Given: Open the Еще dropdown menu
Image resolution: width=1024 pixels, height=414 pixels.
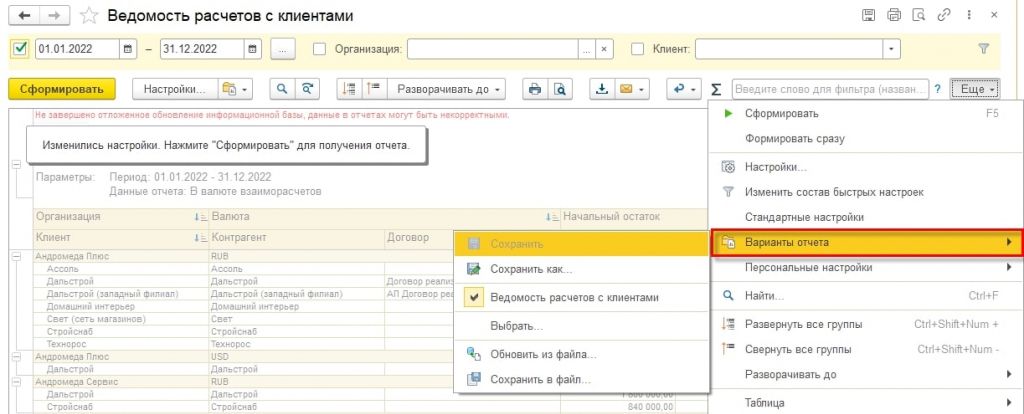Looking at the screenshot, I should (x=976, y=89).
